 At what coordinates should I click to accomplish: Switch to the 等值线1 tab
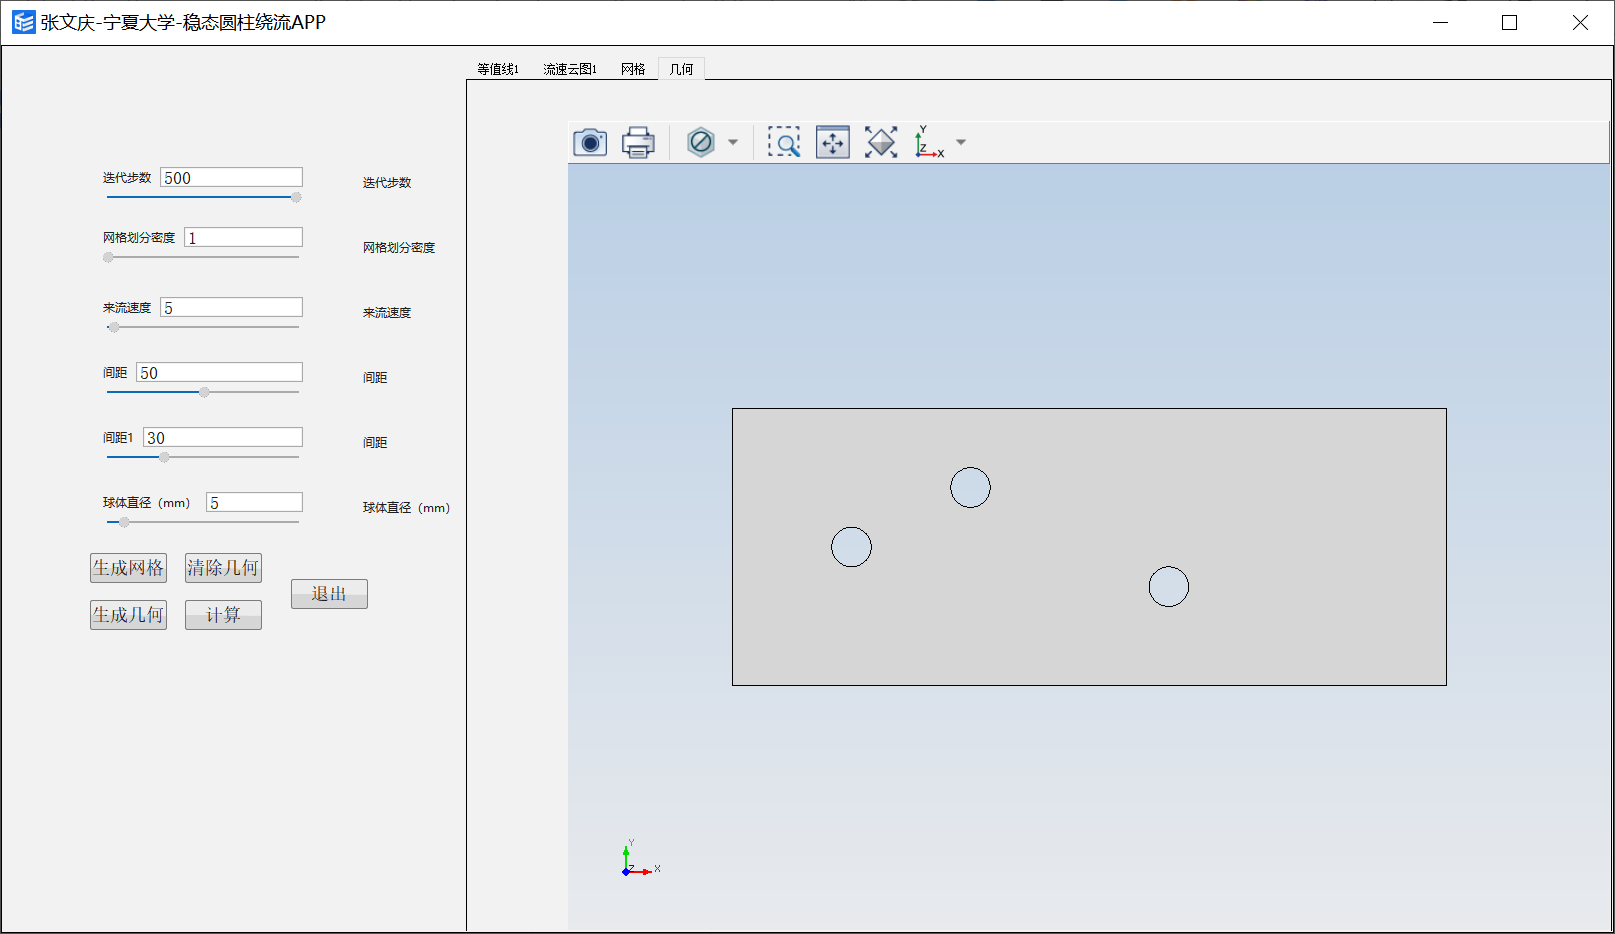point(498,69)
